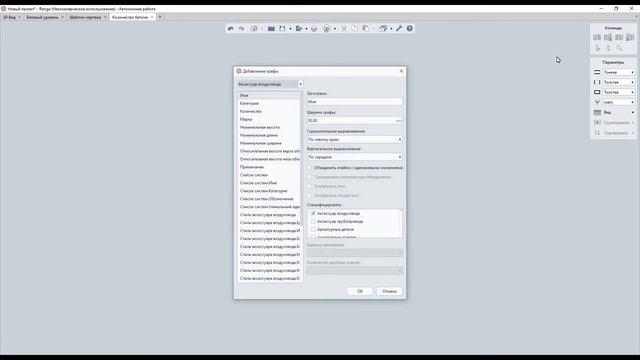The image size is (640, 360).
Task: Click the Undo arrow in the top toolbar
Action: tap(231, 29)
